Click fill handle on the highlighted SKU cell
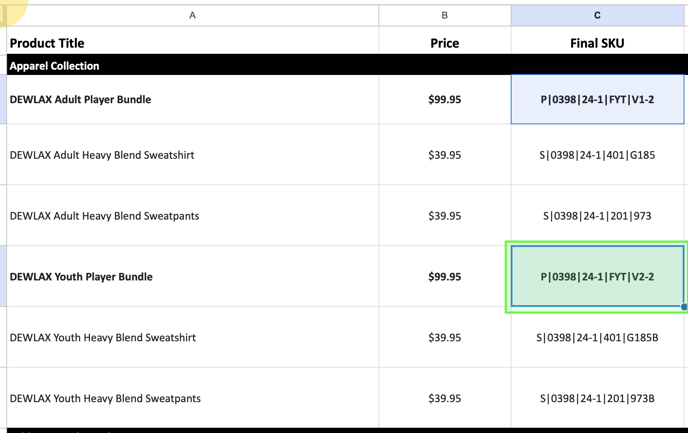 tap(684, 307)
